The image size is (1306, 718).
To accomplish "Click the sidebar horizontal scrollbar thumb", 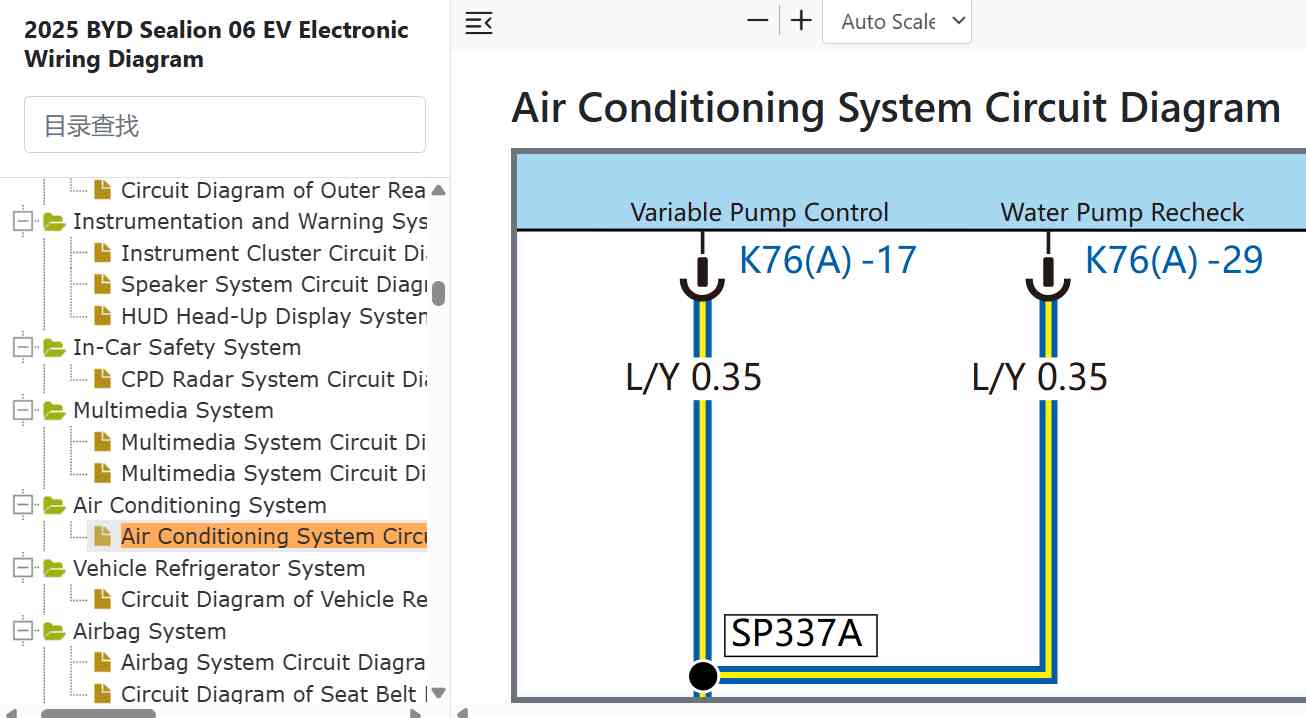I will (98, 713).
